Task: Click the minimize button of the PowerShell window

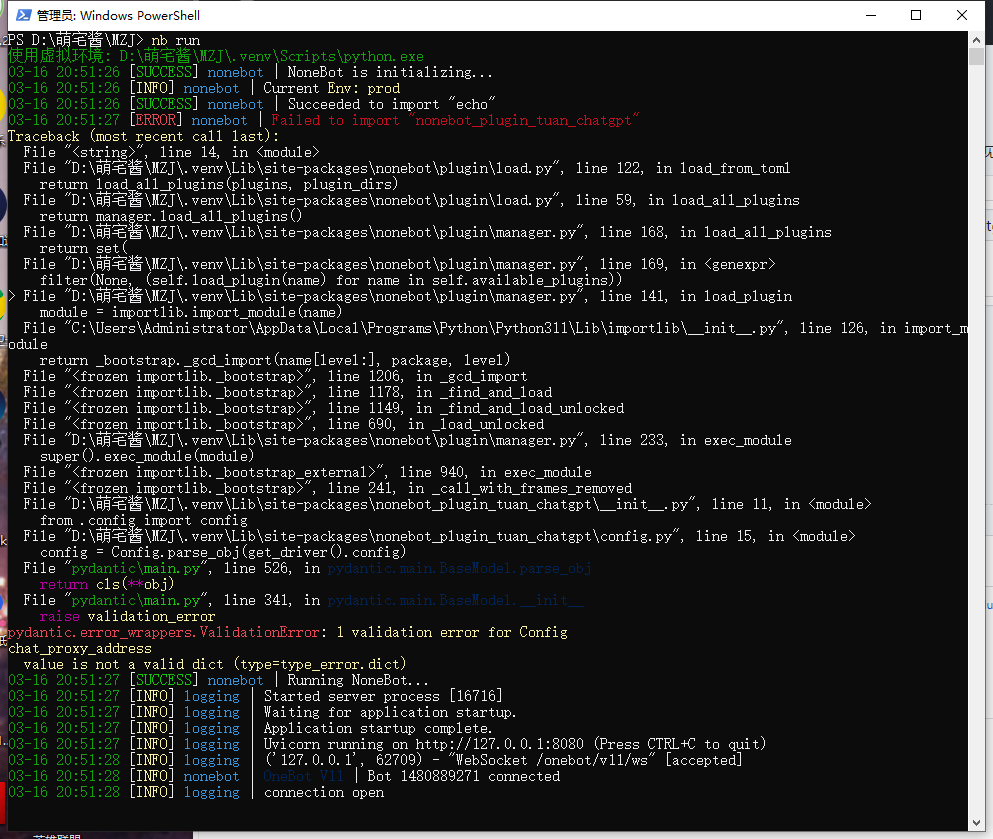Action: tap(871, 15)
